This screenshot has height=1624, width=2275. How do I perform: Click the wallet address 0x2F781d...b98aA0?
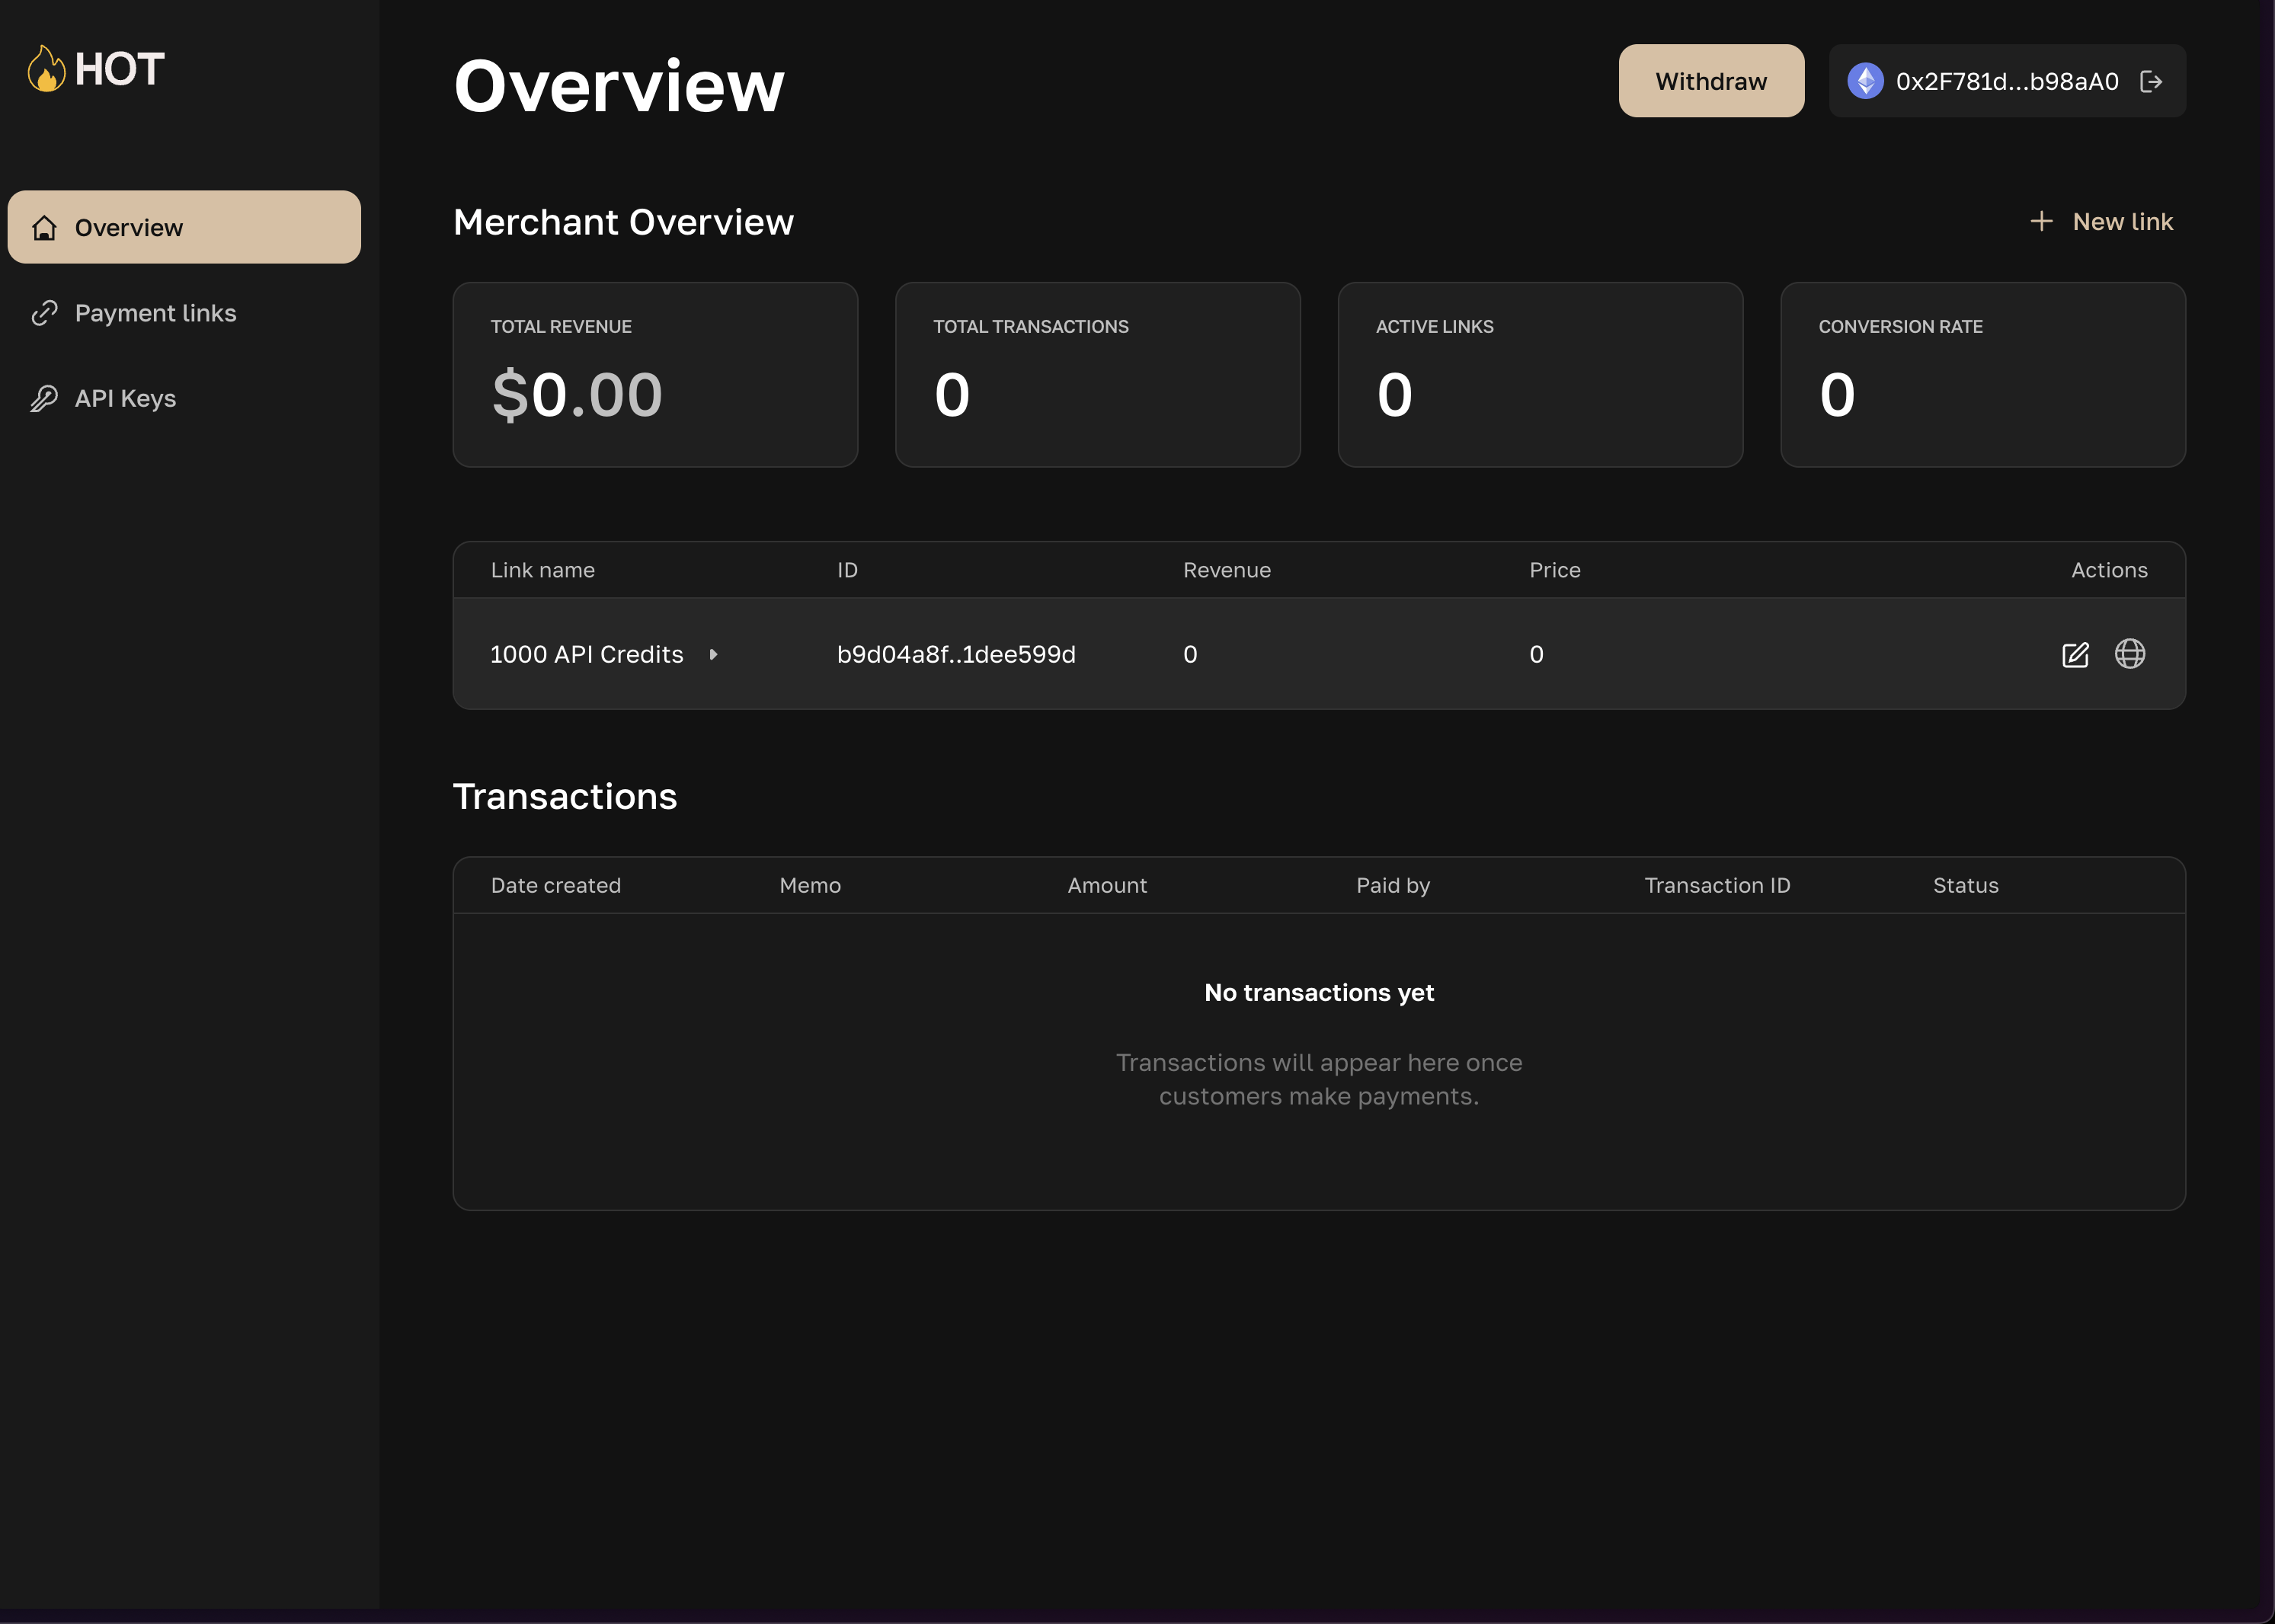pos(2006,81)
